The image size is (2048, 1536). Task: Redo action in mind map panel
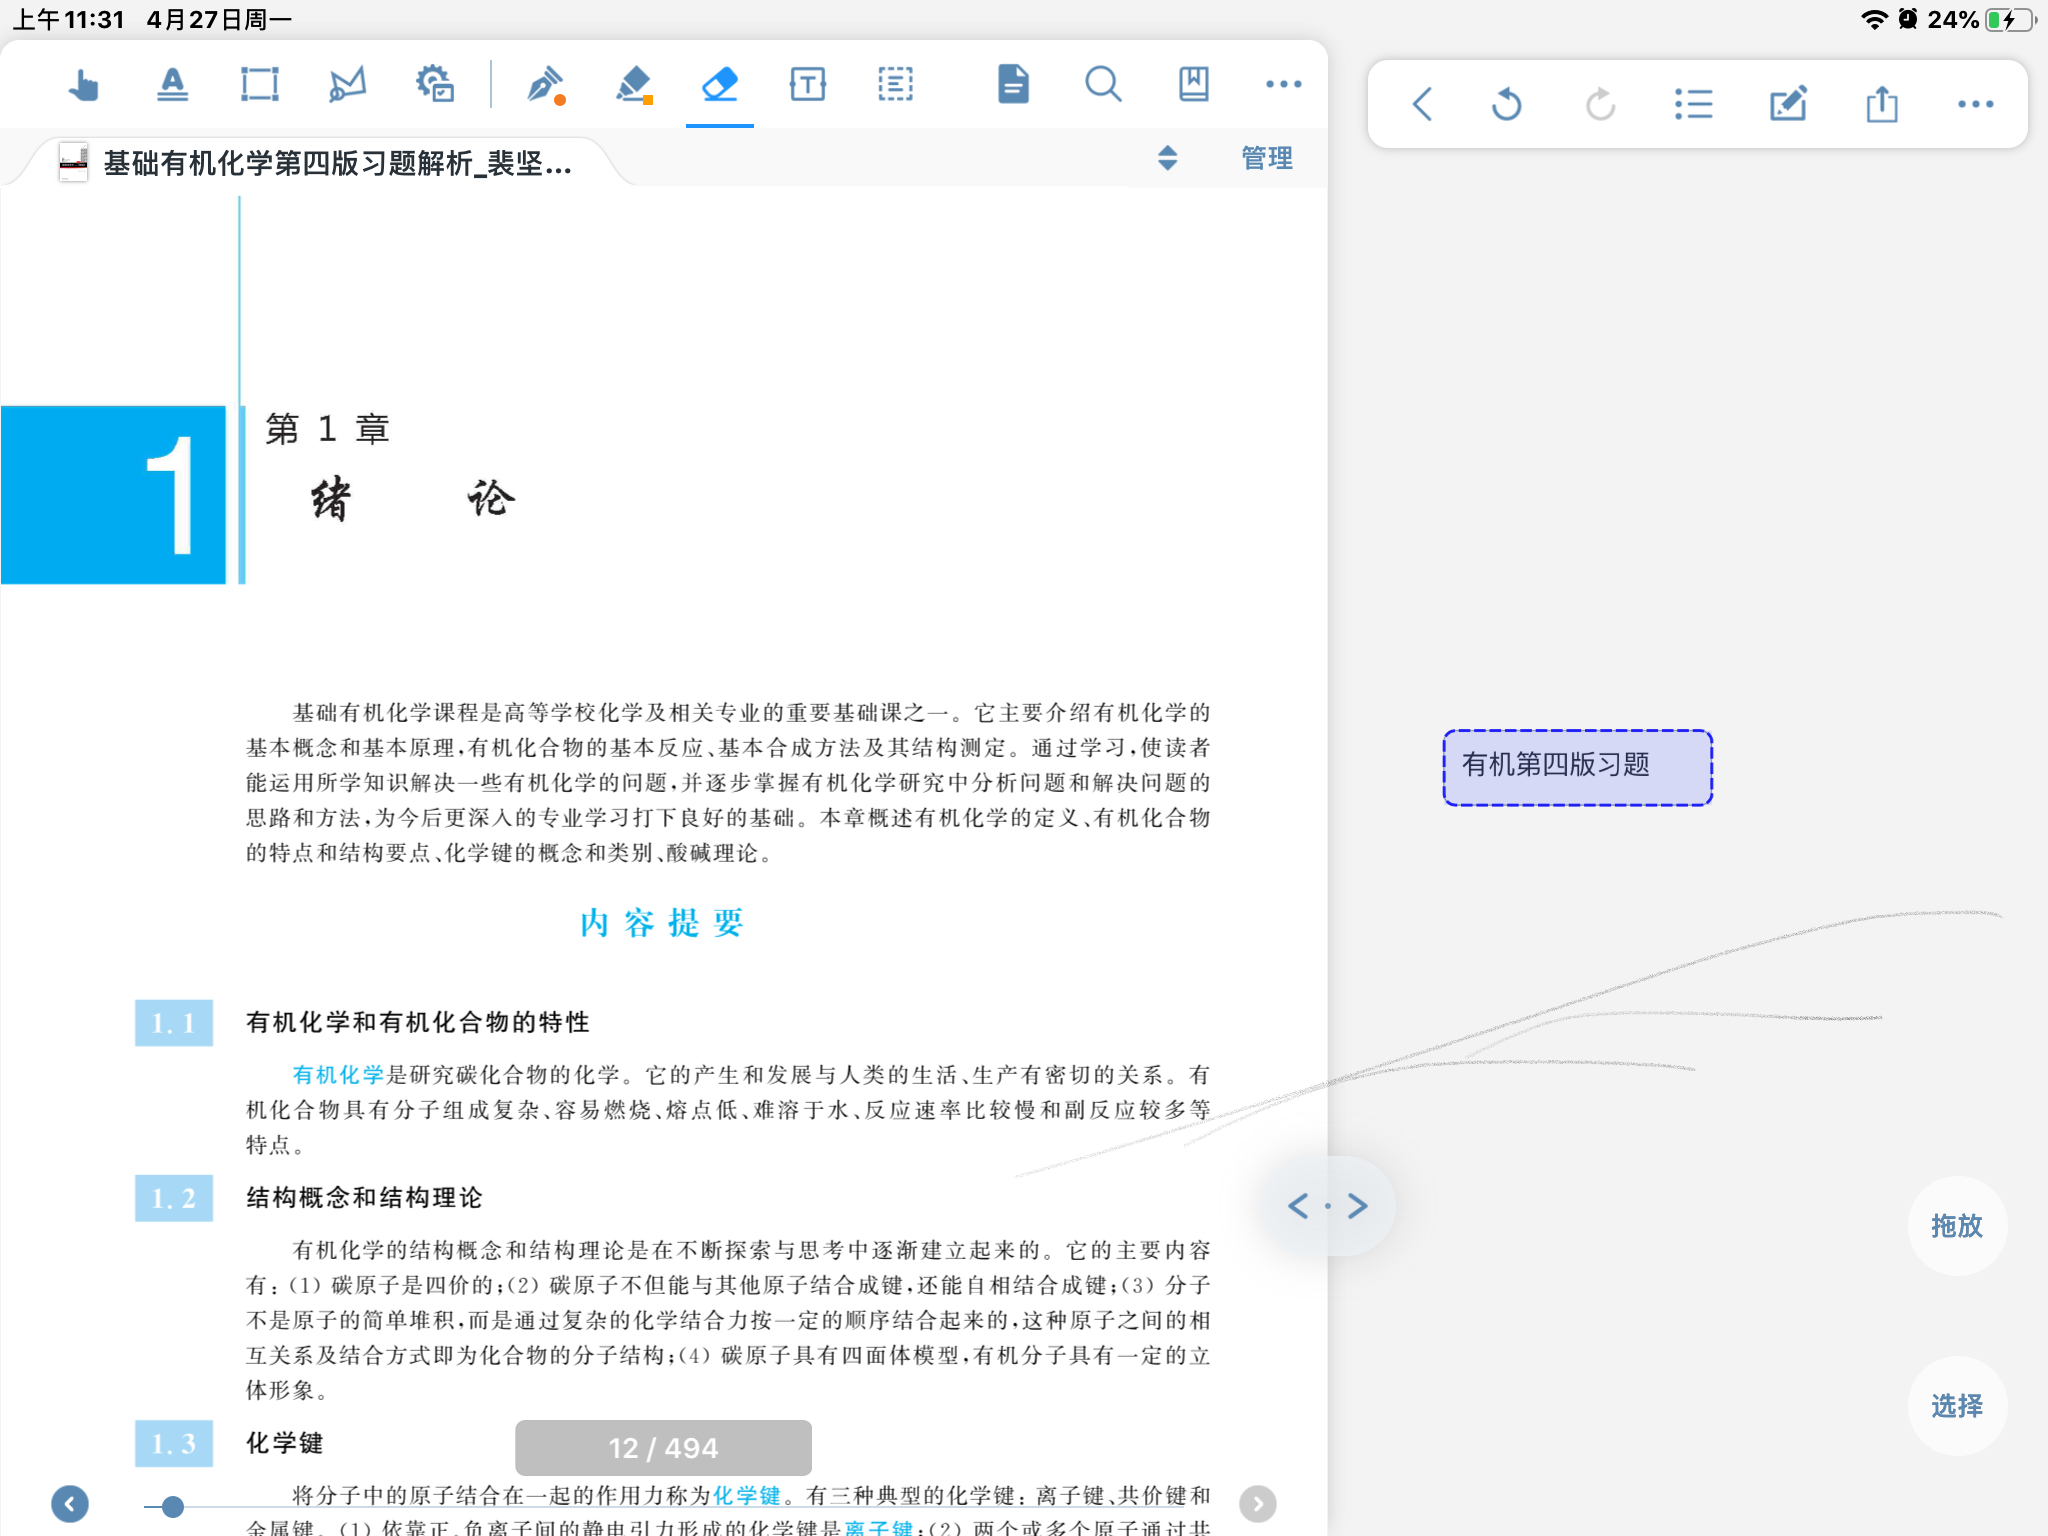[x=1600, y=104]
